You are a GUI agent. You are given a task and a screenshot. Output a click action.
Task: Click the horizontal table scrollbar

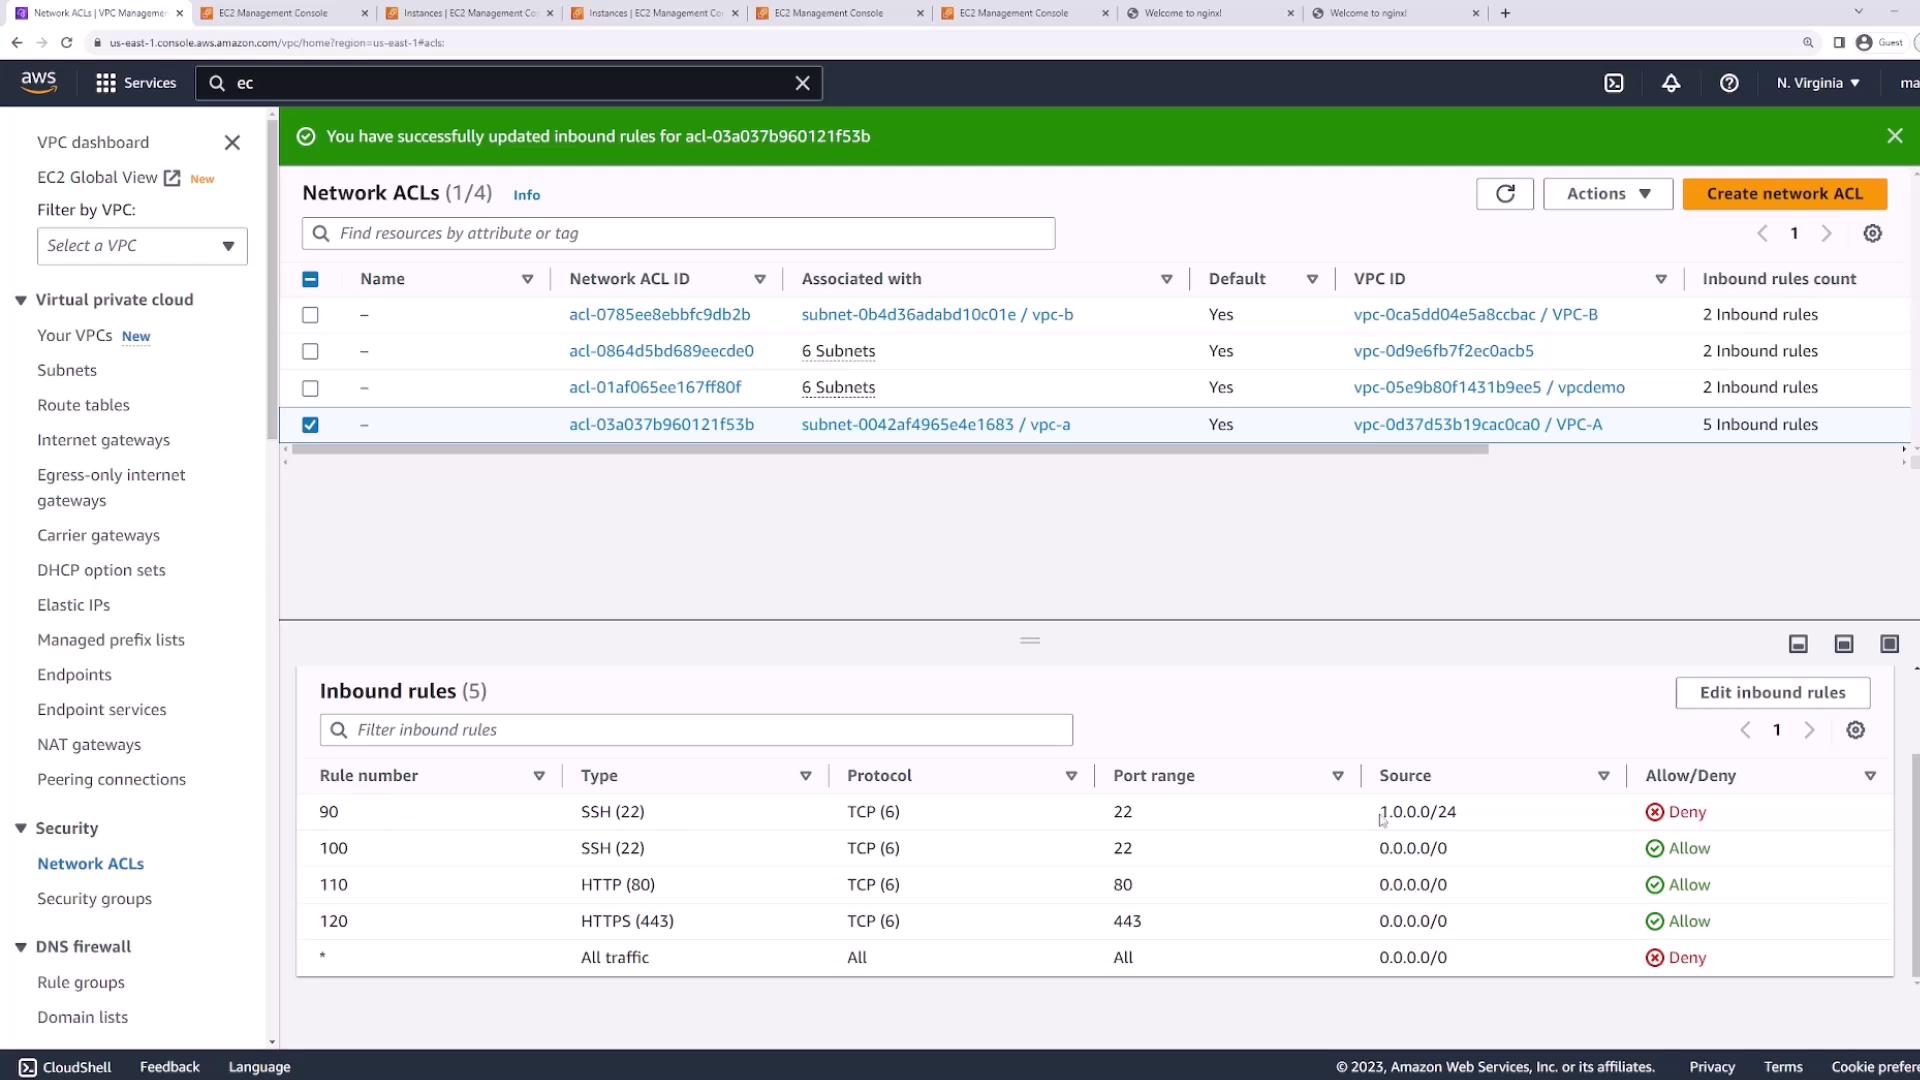coord(890,449)
